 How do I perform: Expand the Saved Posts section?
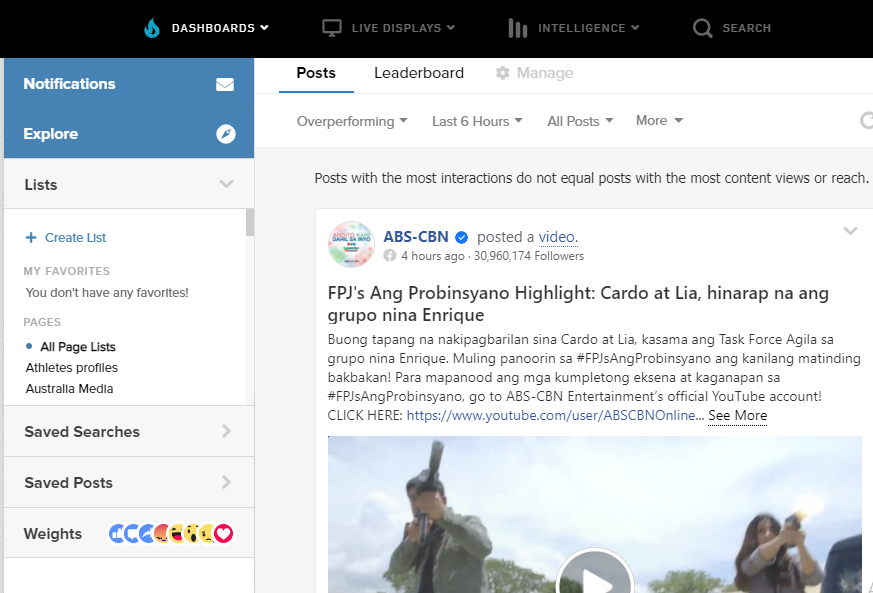pyautogui.click(x=129, y=483)
